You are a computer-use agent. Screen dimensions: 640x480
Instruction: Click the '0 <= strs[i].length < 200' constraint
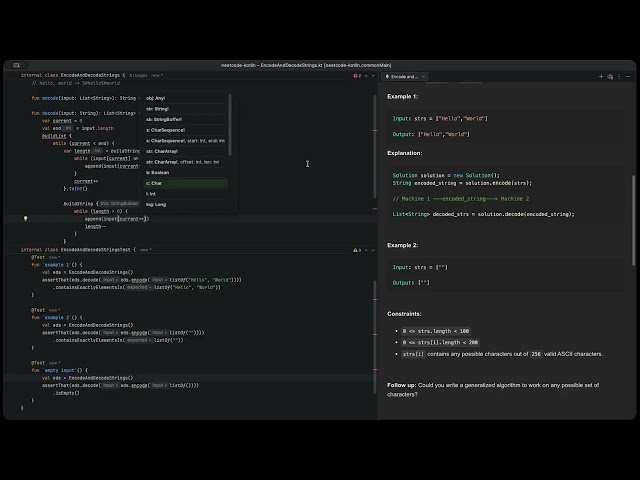440,342
